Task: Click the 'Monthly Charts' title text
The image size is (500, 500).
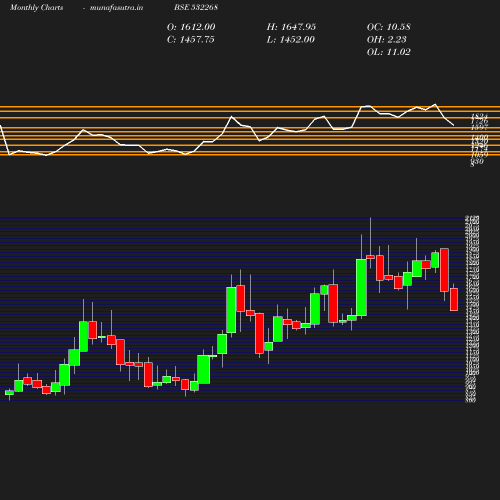Action: coord(36,7)
